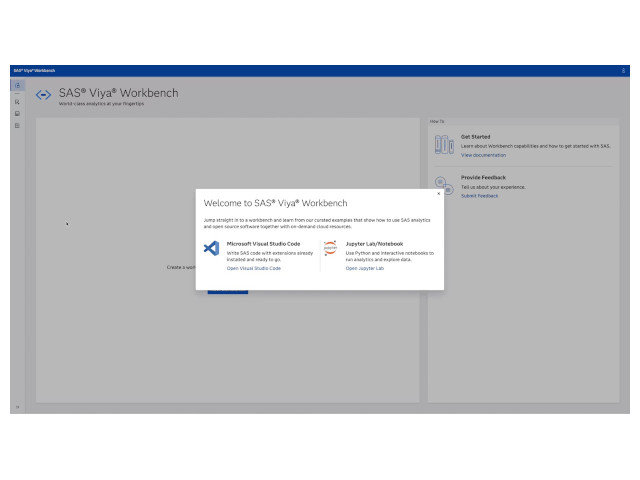Click View documentation link

point(483,155)
